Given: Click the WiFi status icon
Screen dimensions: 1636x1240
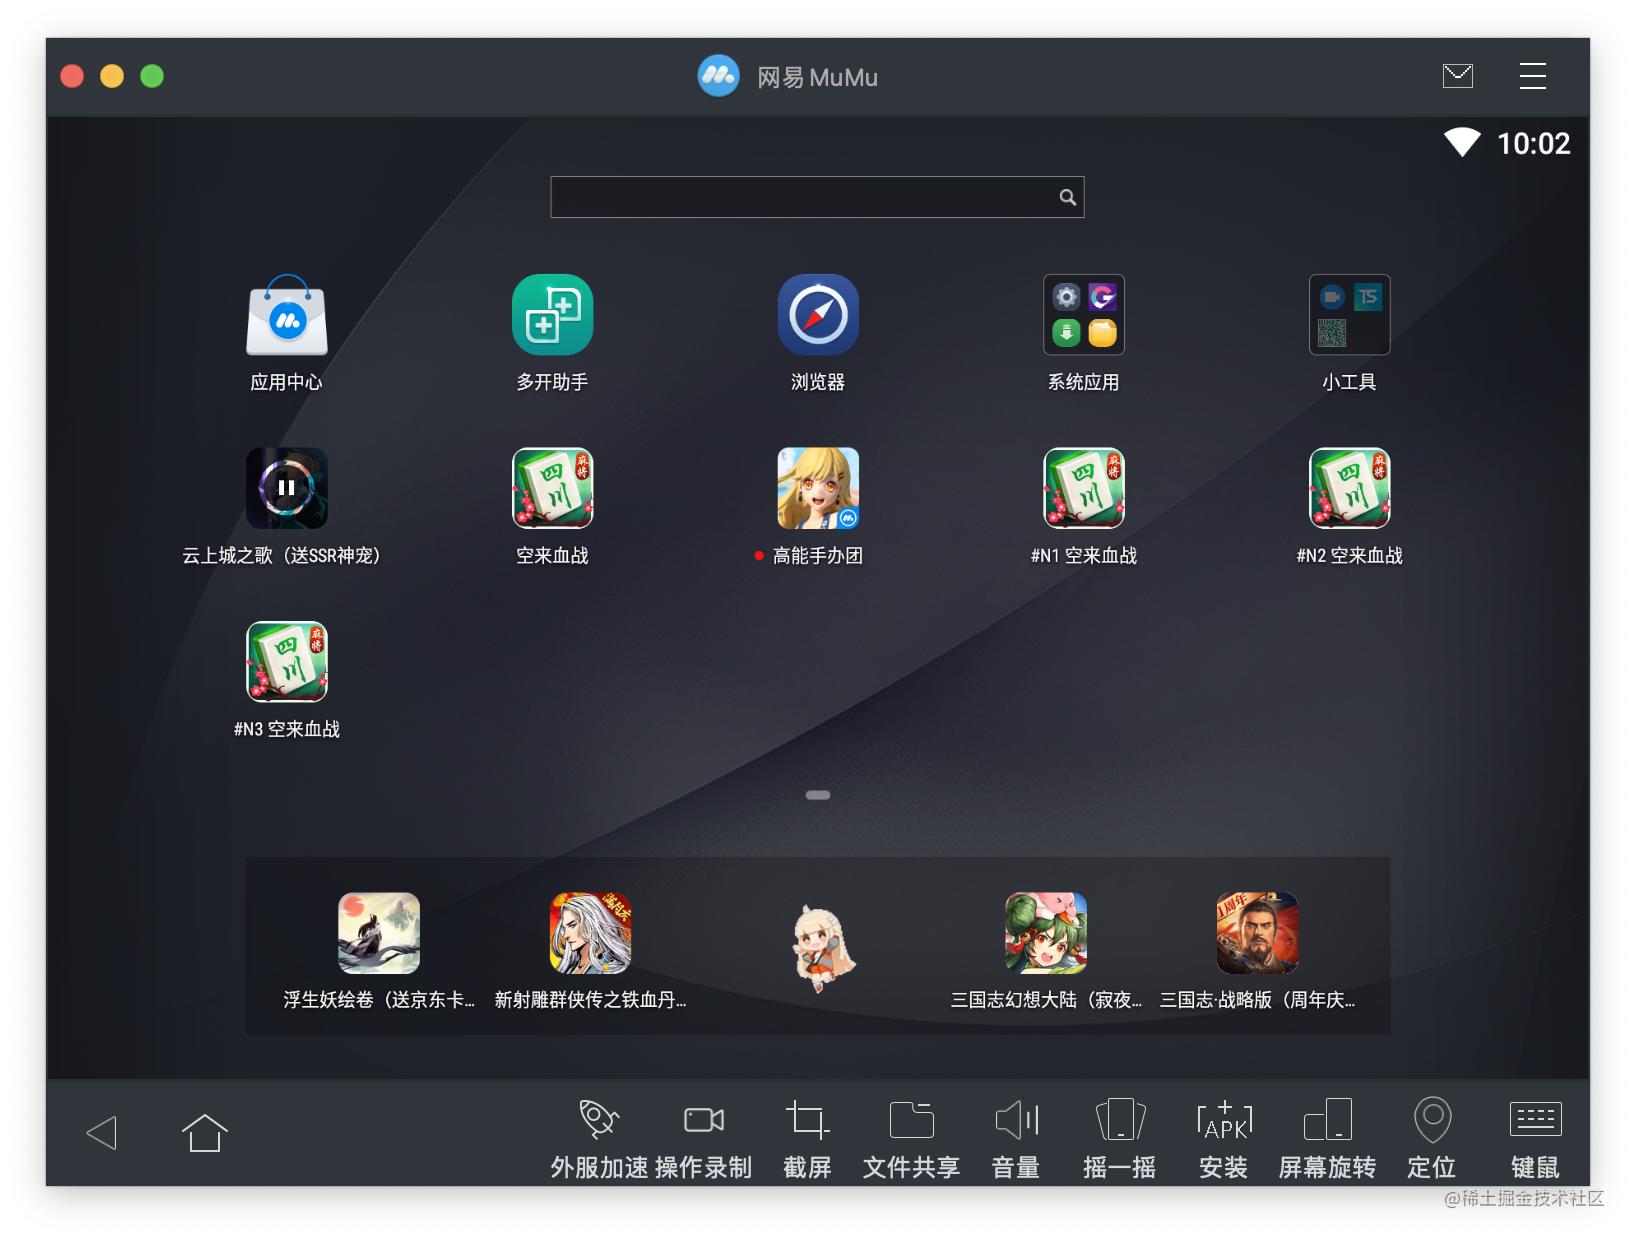Looking at the screenshot, I should [x=1462, y=143].
